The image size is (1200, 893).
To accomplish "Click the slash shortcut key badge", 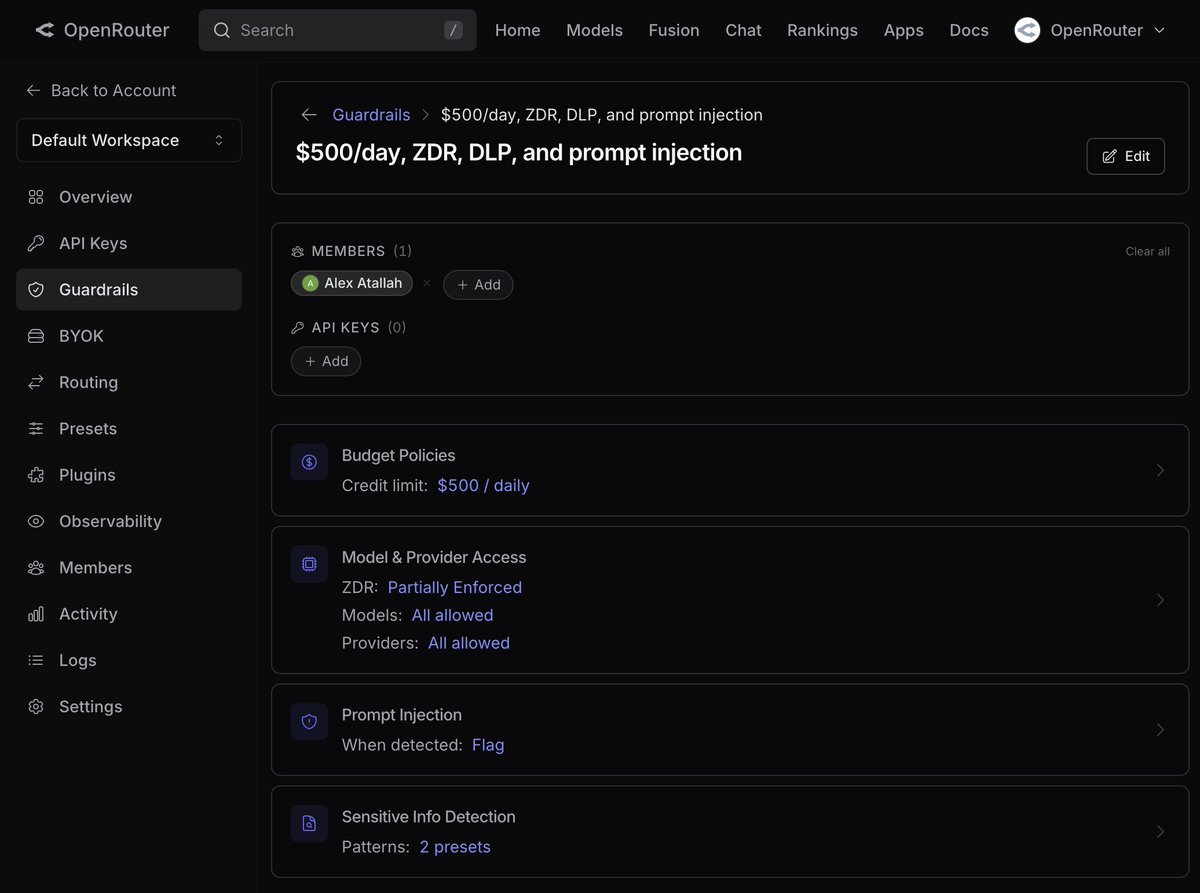I will (x=454, y=30).
